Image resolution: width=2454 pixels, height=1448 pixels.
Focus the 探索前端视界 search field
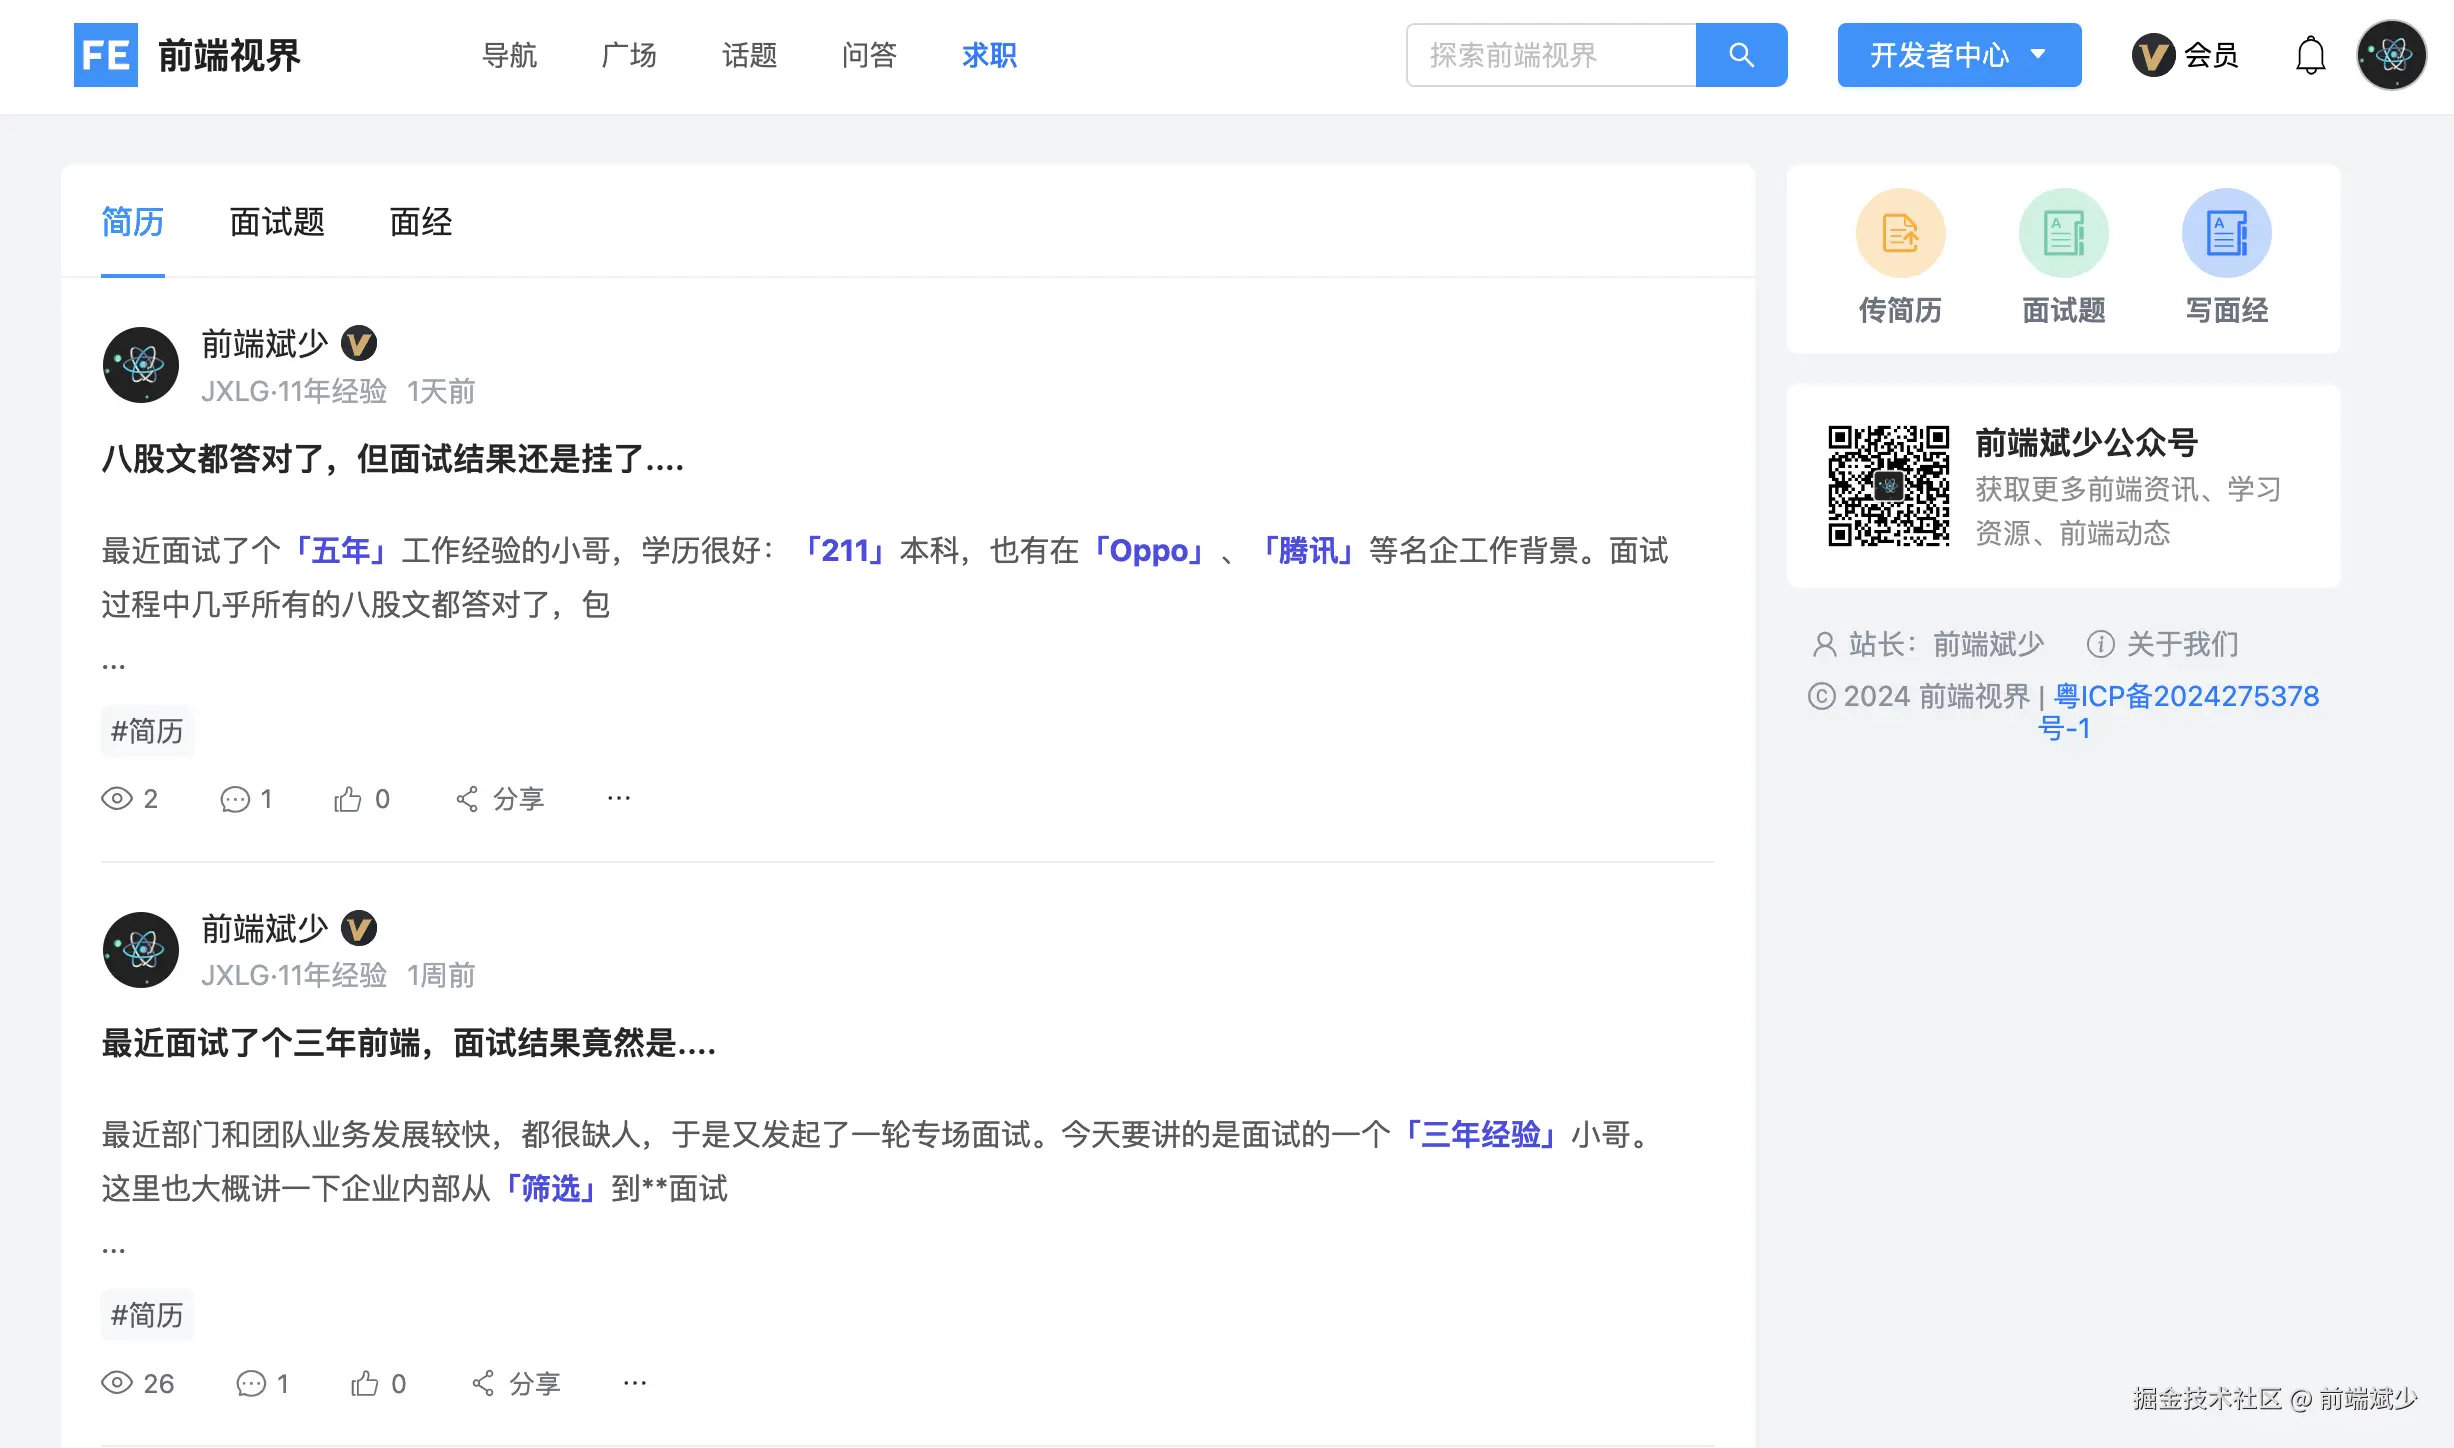click(x=1550, y=55)
